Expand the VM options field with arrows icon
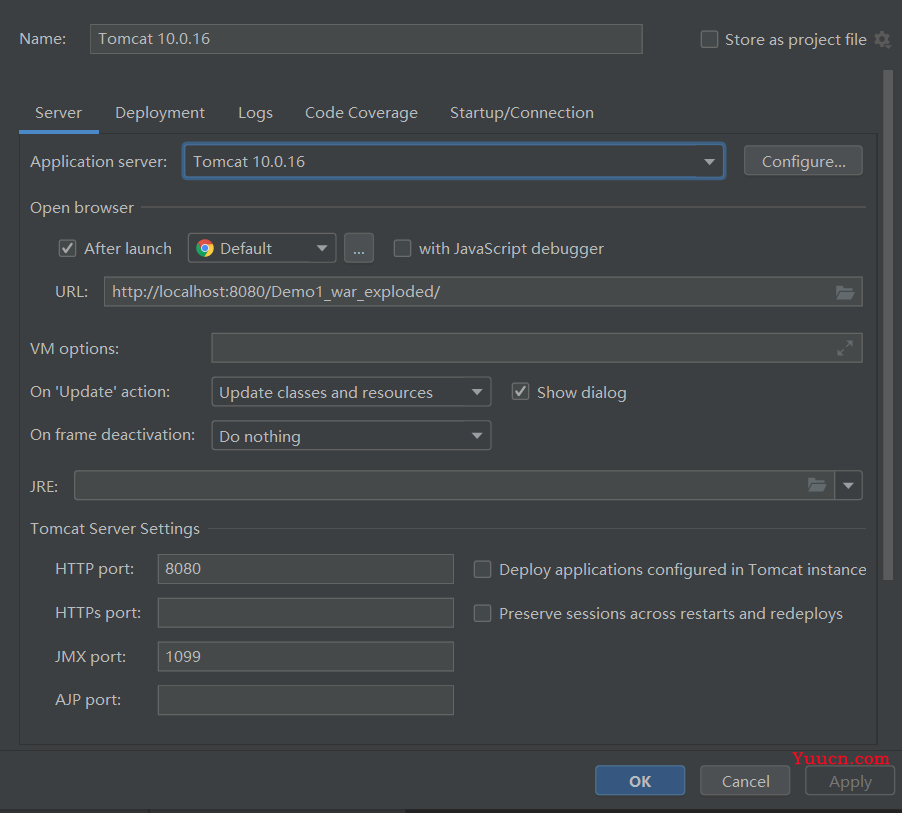Image resolution: width=902 pixels, height=813 pixels. click(844, 348)
